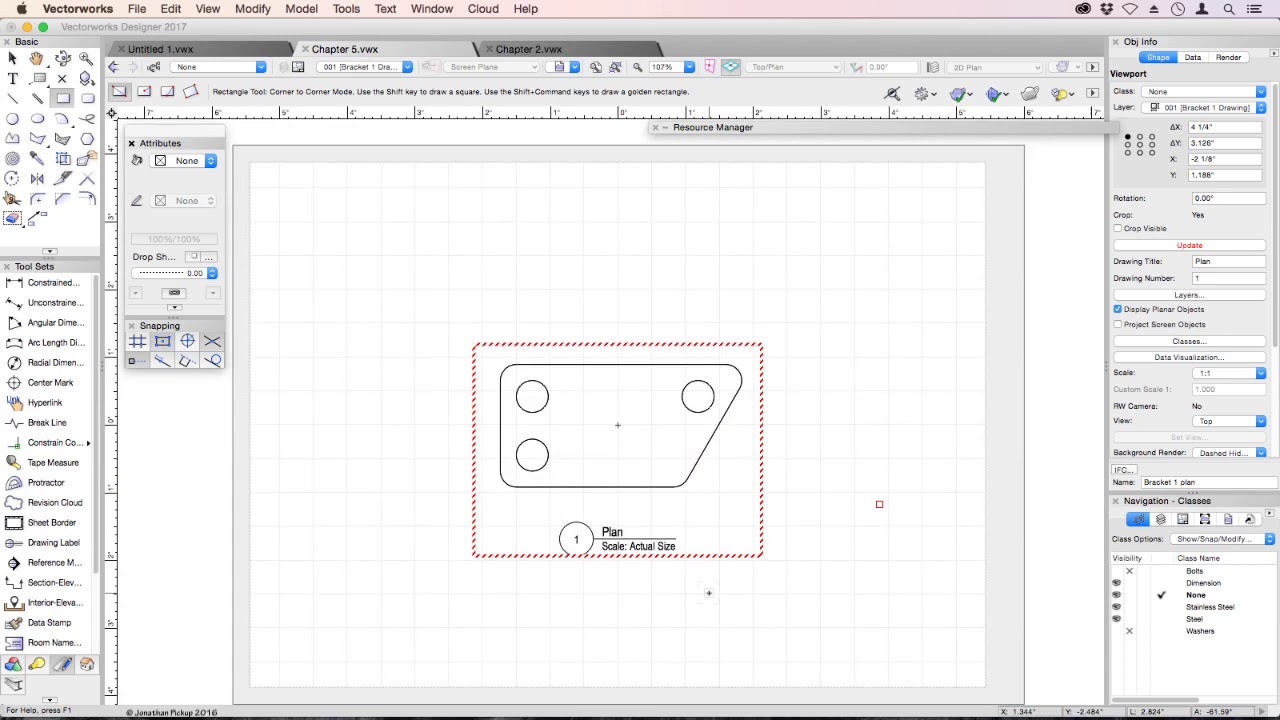Open the Class dropdown in Obj Info
The height and width of the screenshot is (720, 1280).
1205,92
